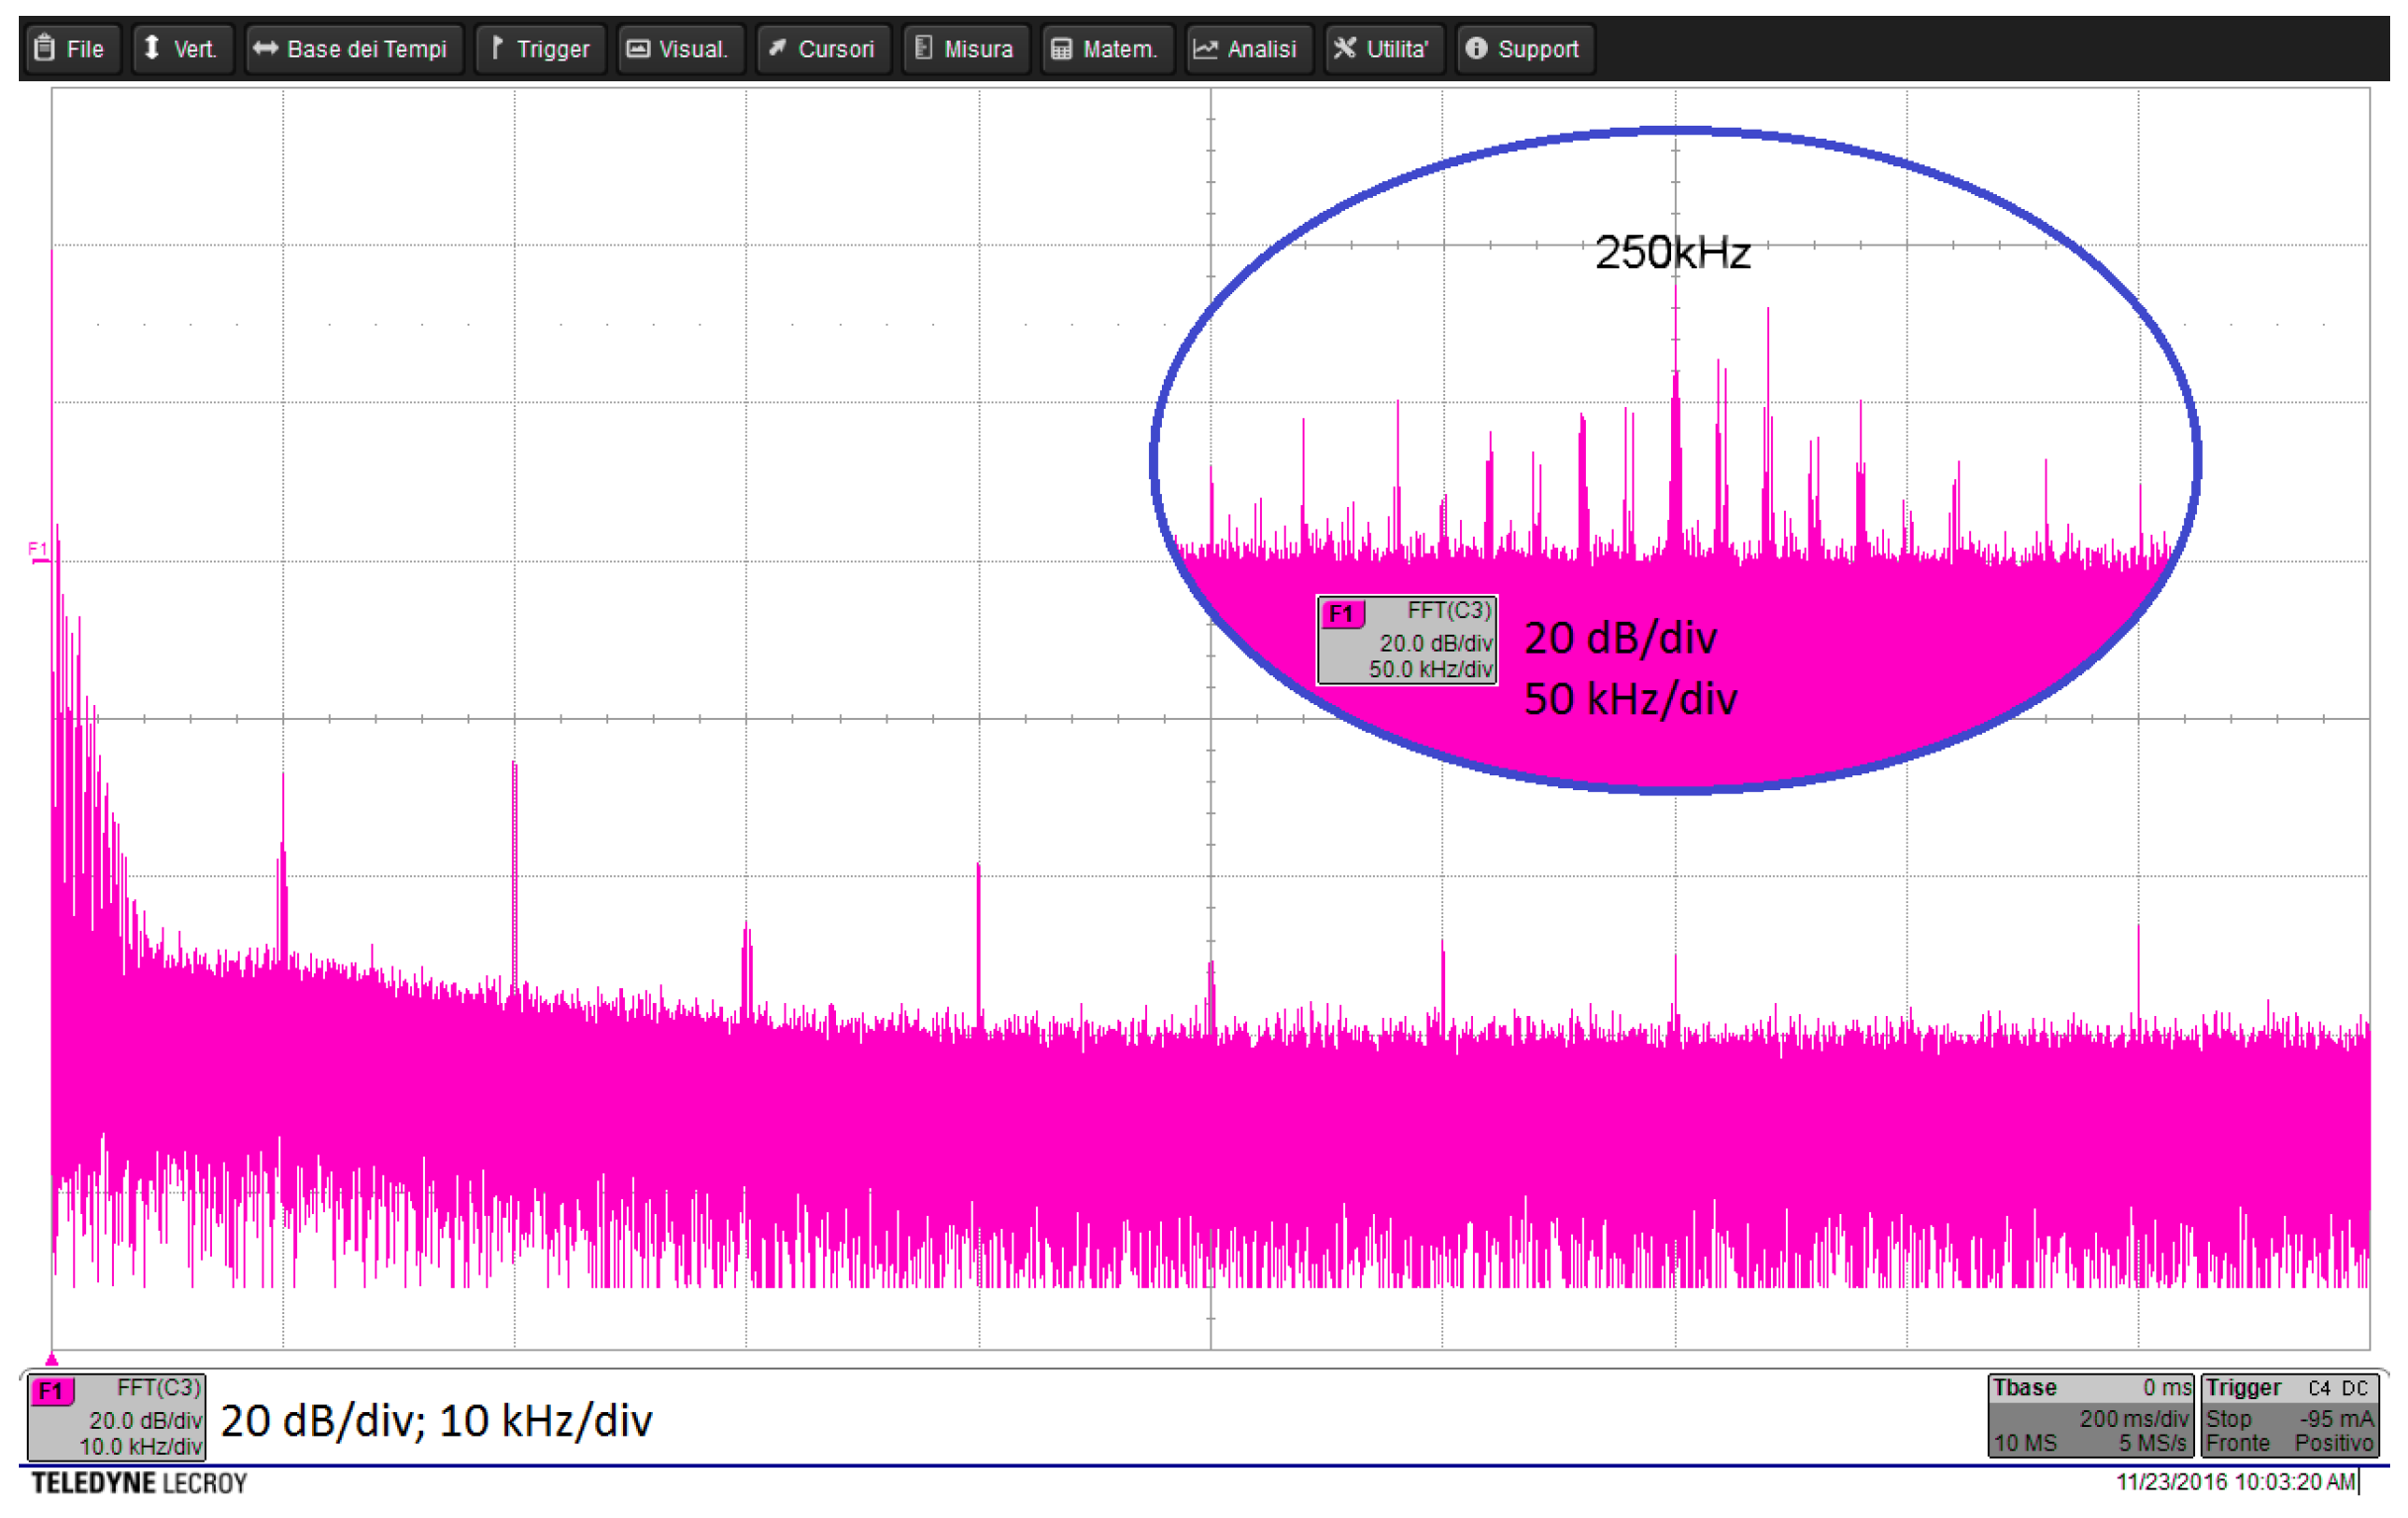Click the flag icon beside Trigger

tap(497, 48)
